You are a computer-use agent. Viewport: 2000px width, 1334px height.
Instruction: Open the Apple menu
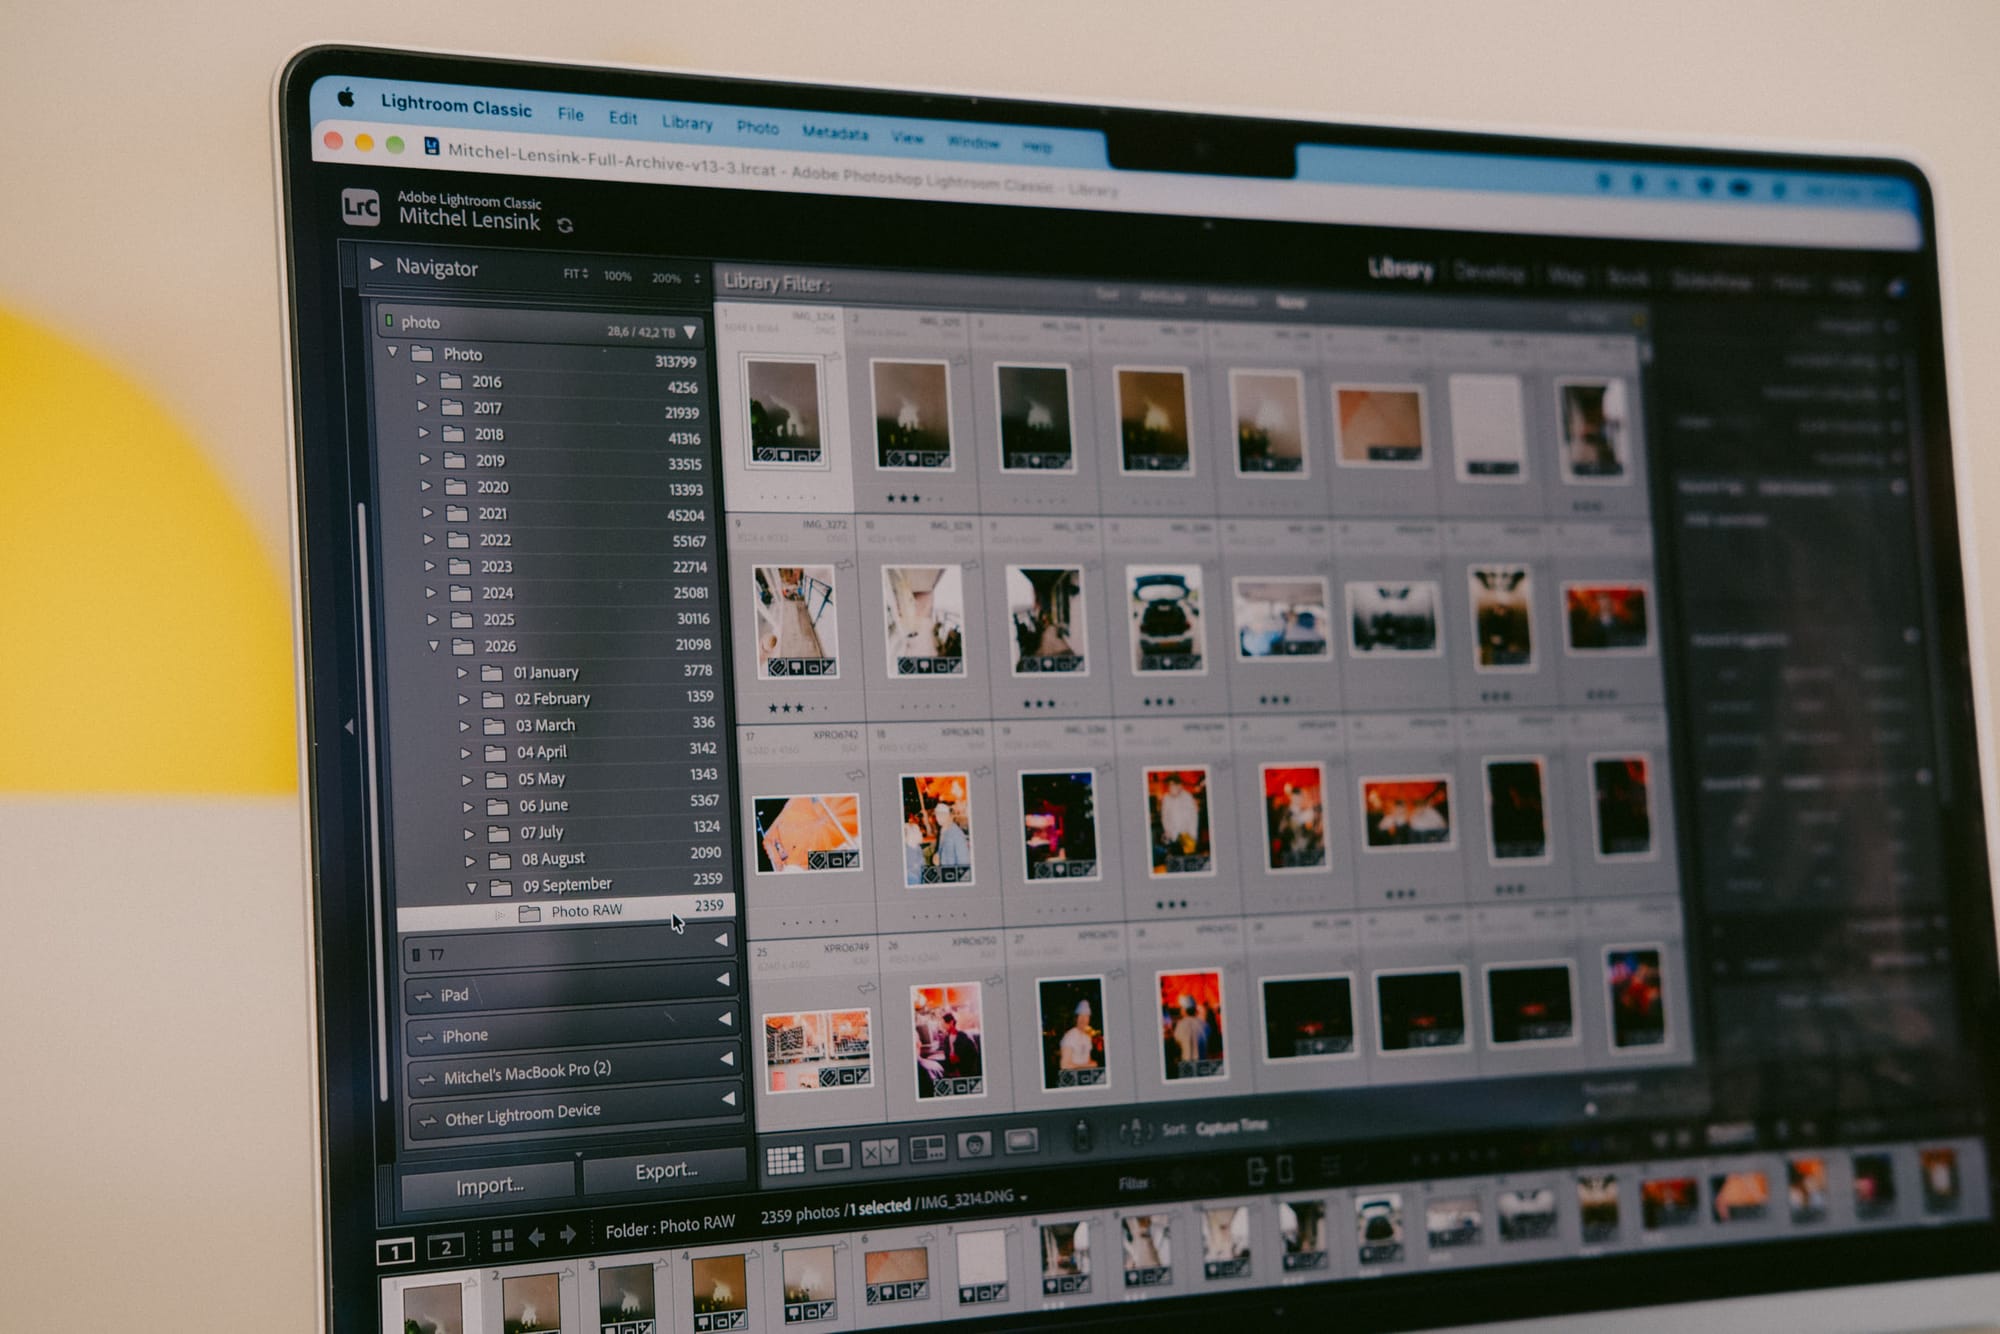click(347, 97)
